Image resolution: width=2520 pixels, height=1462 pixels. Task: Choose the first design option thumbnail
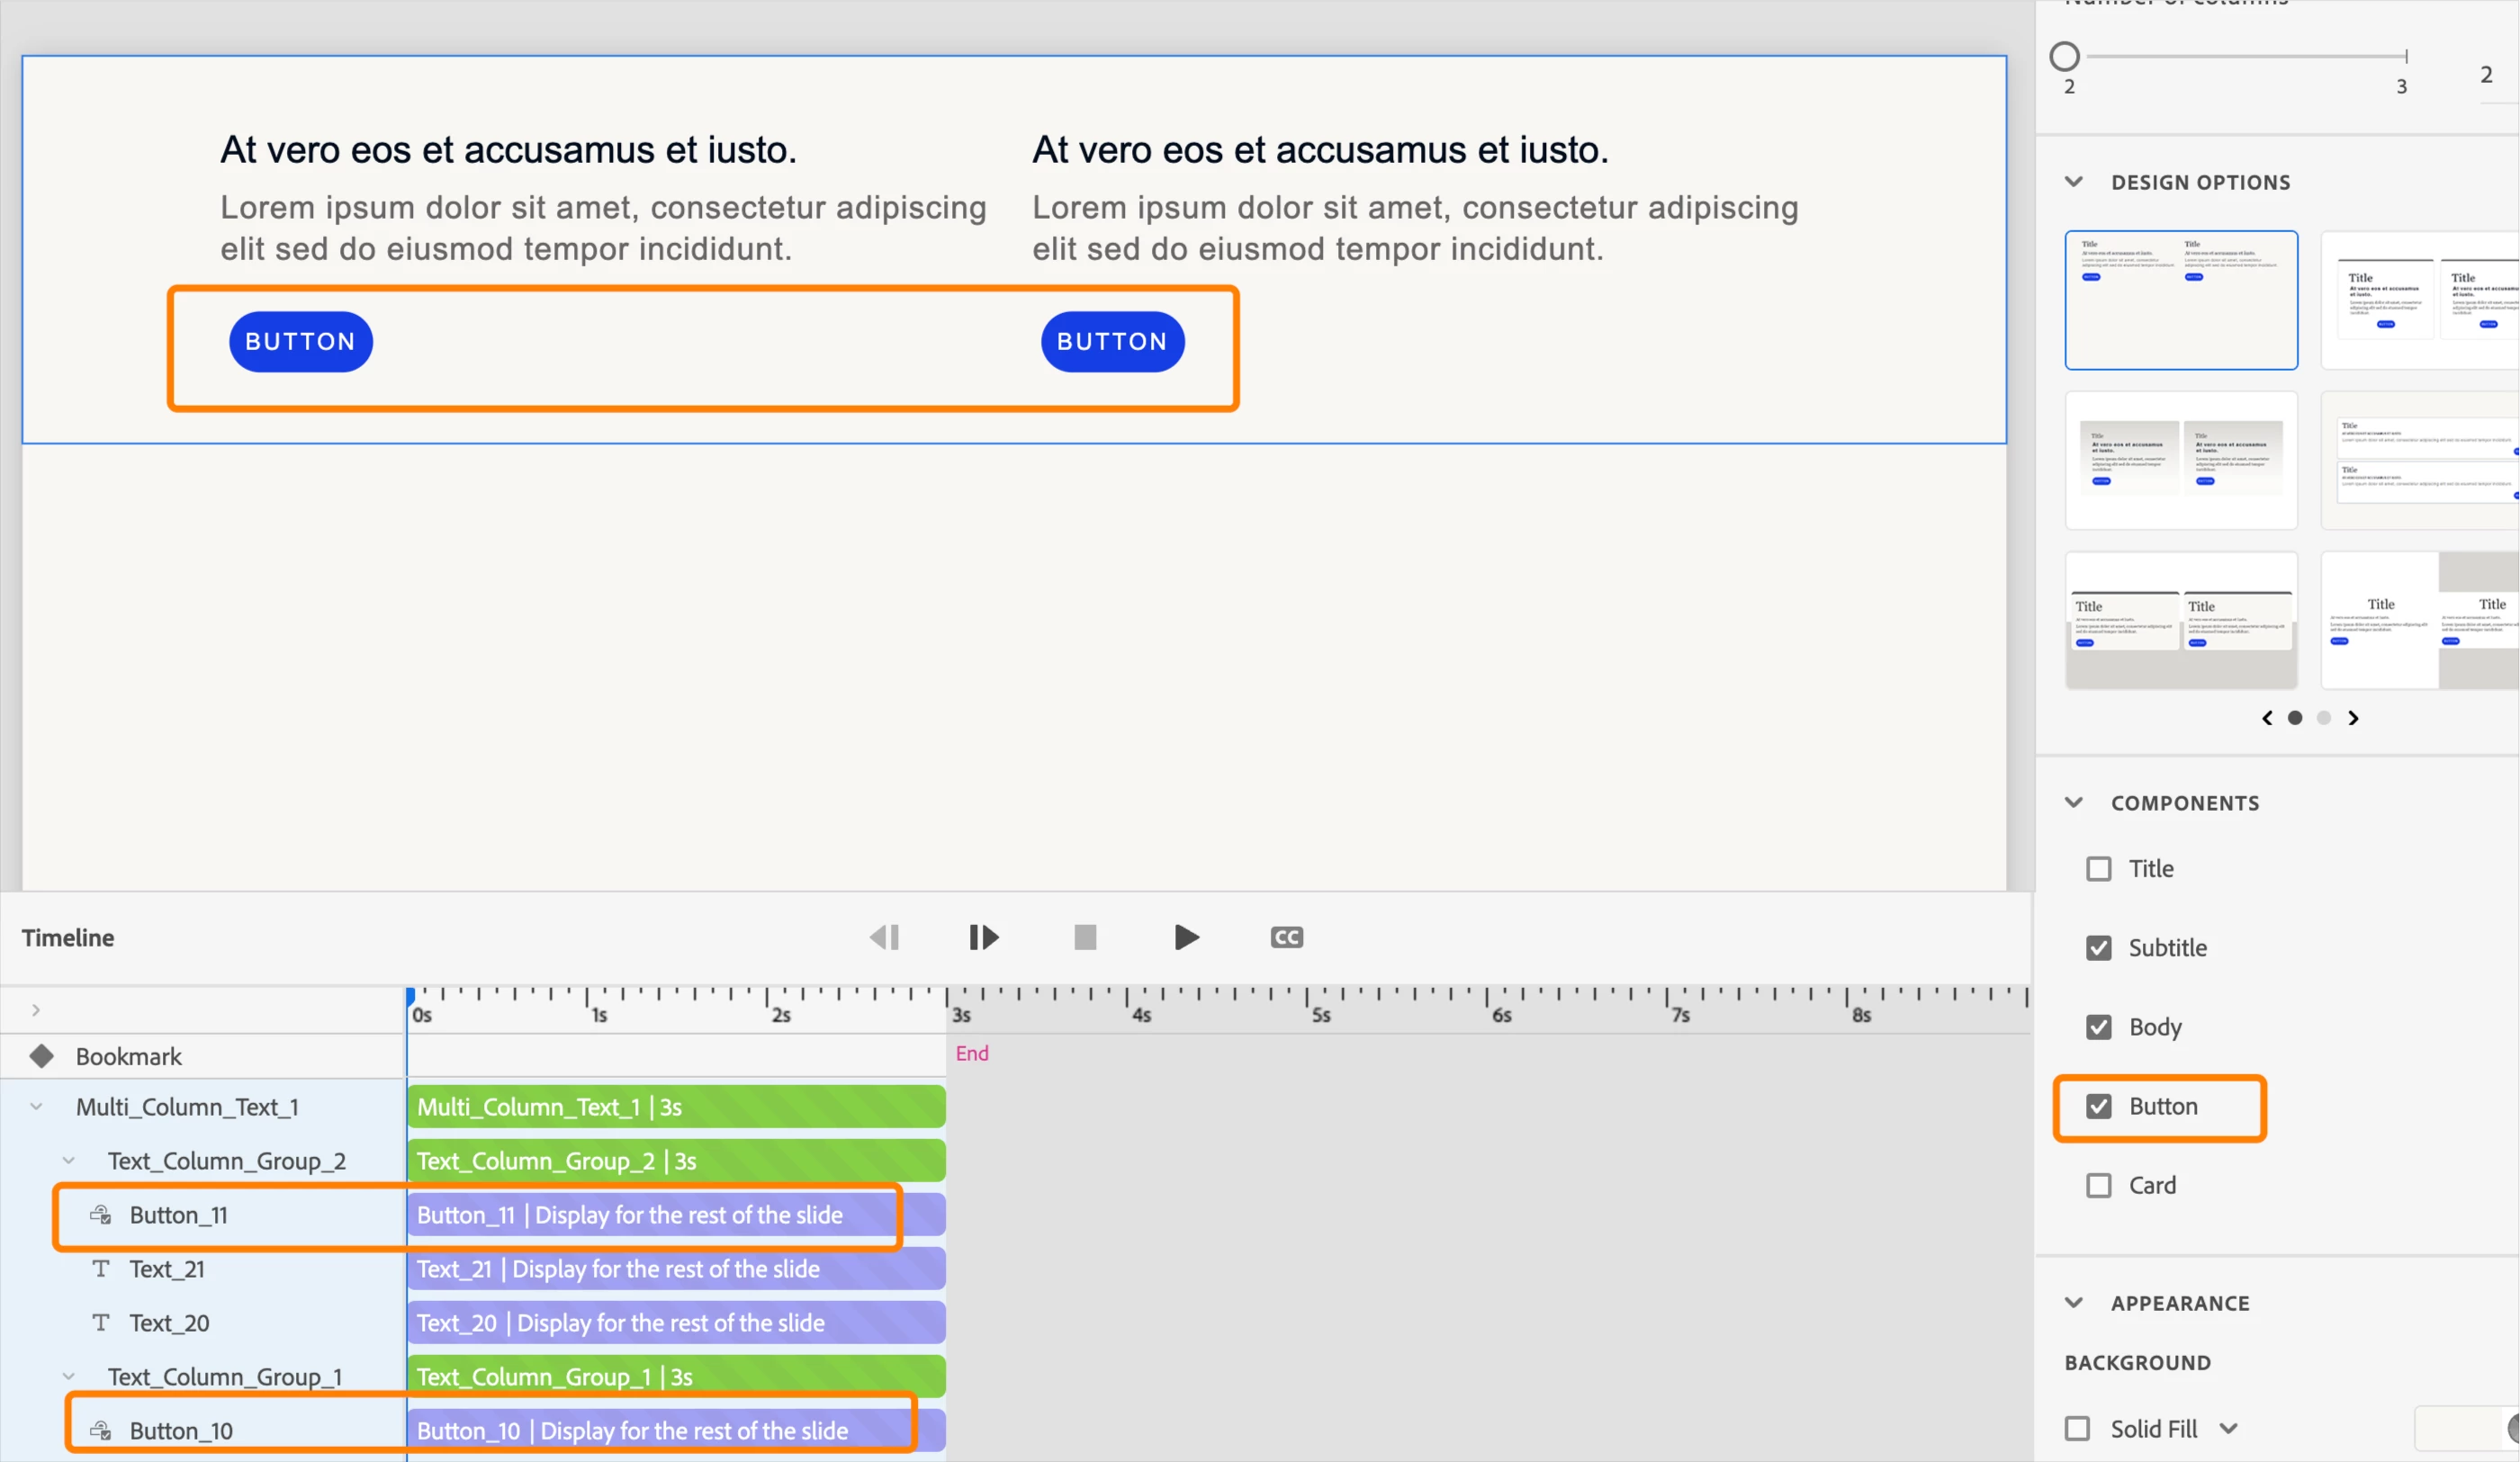(2181, 300)
